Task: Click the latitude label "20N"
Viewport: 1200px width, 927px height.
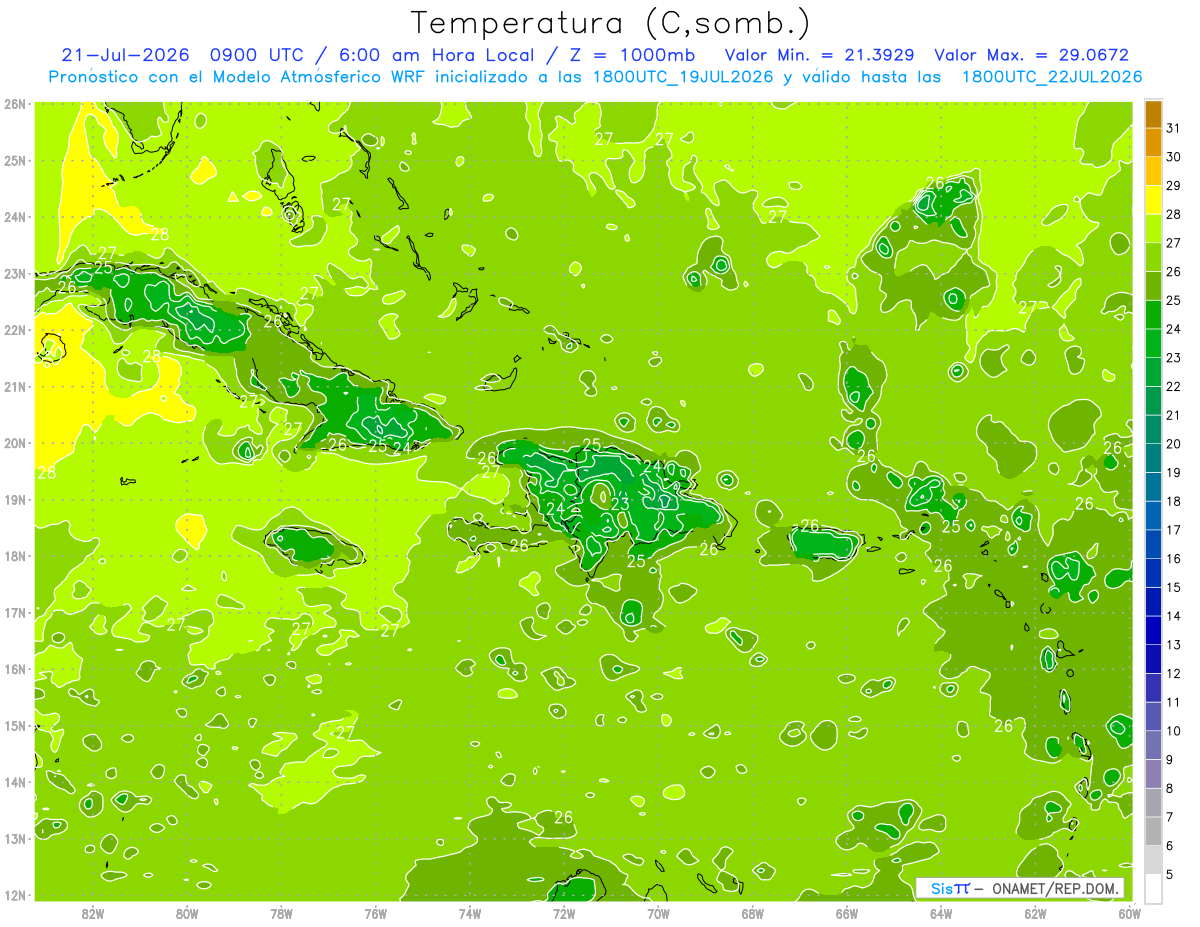Action: tap(15, 443)
